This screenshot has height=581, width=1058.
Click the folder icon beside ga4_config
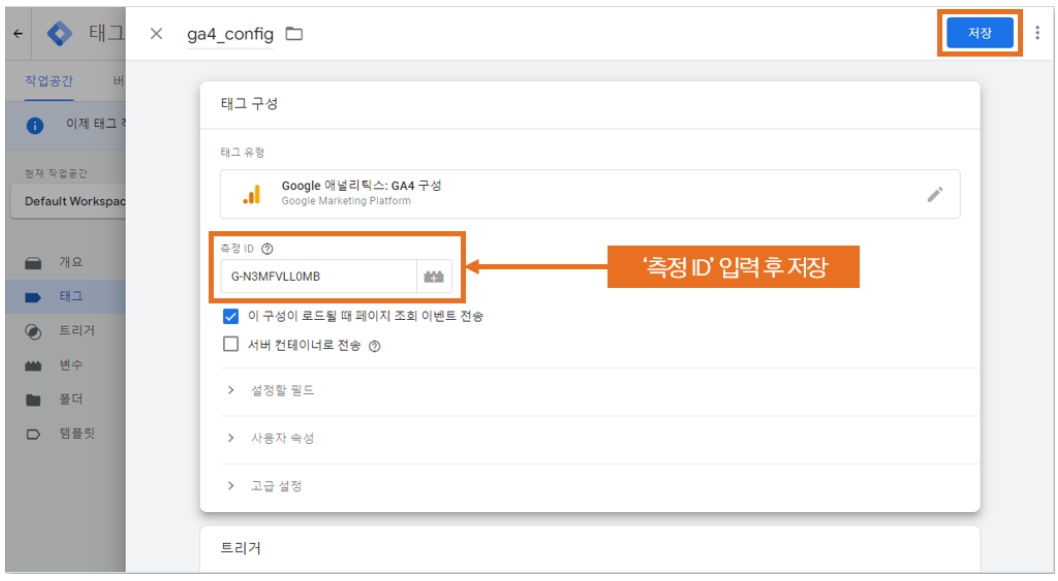(294, 34)
